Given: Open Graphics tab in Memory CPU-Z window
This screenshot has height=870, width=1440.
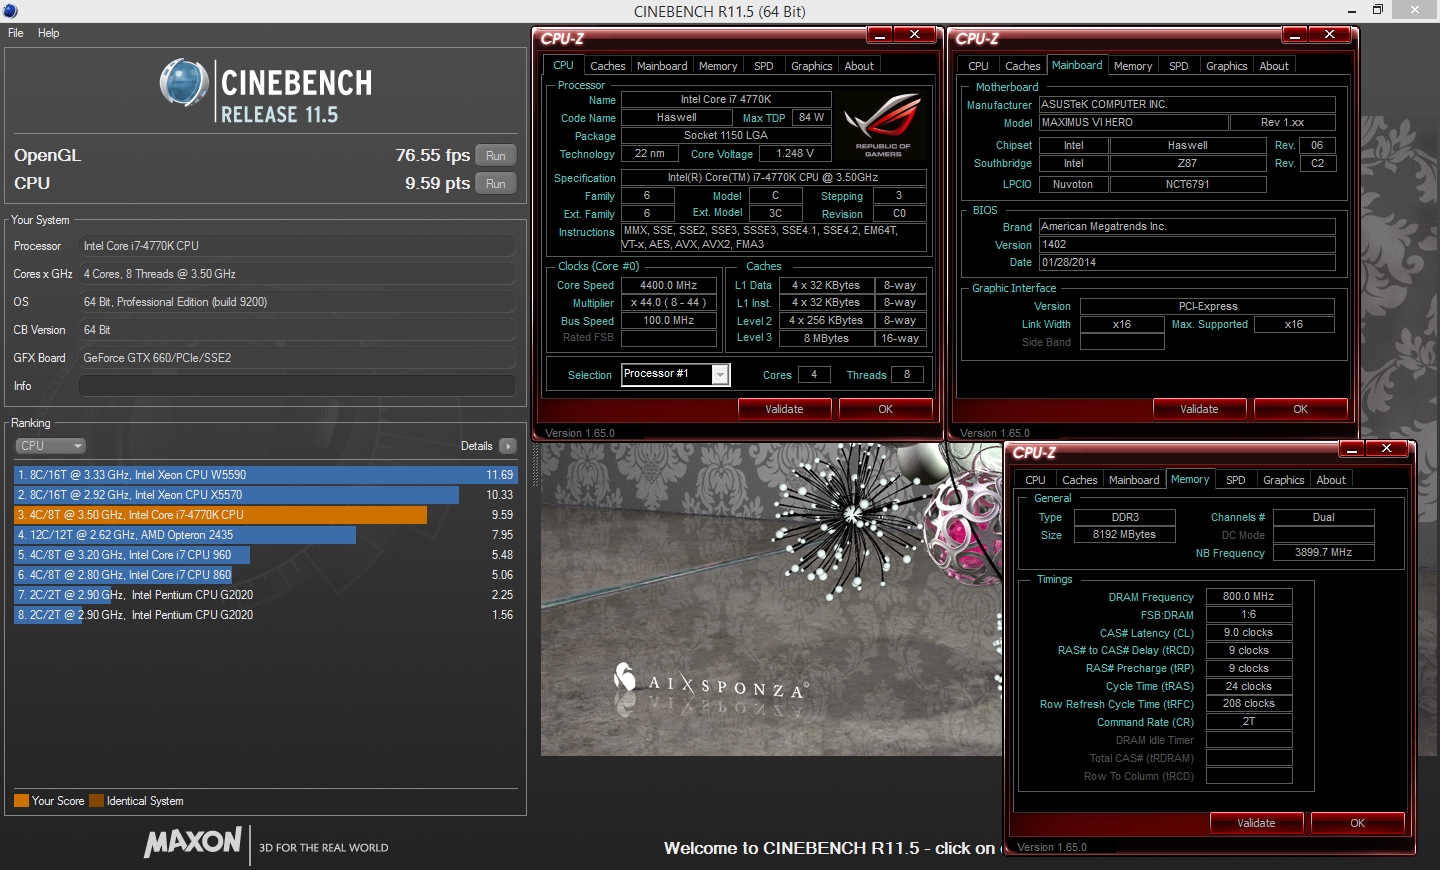Looking at the screenshot, I should [1283, 480].
